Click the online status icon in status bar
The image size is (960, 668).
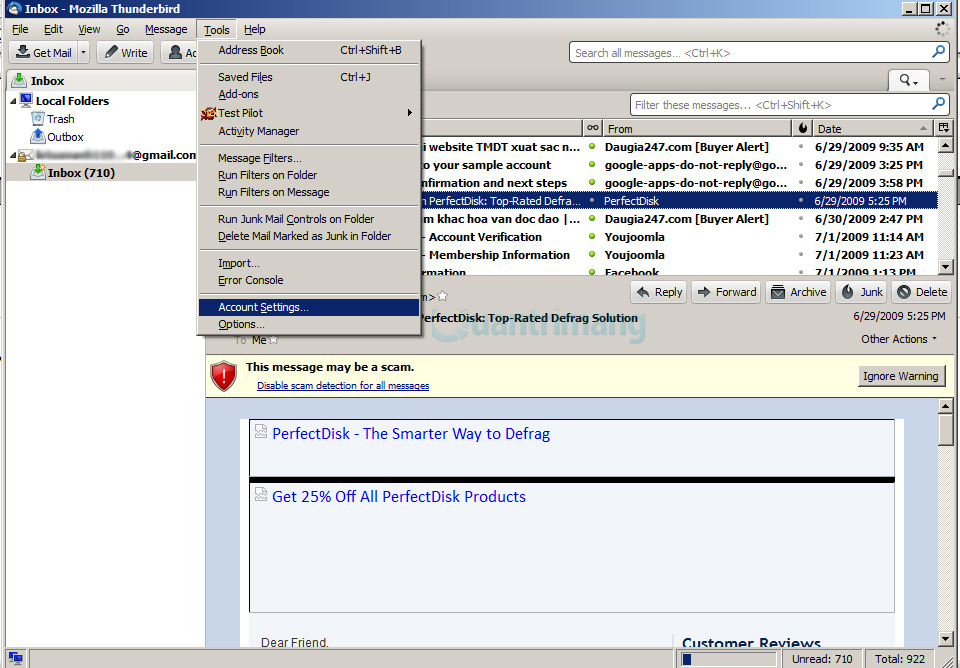[15, 659]
